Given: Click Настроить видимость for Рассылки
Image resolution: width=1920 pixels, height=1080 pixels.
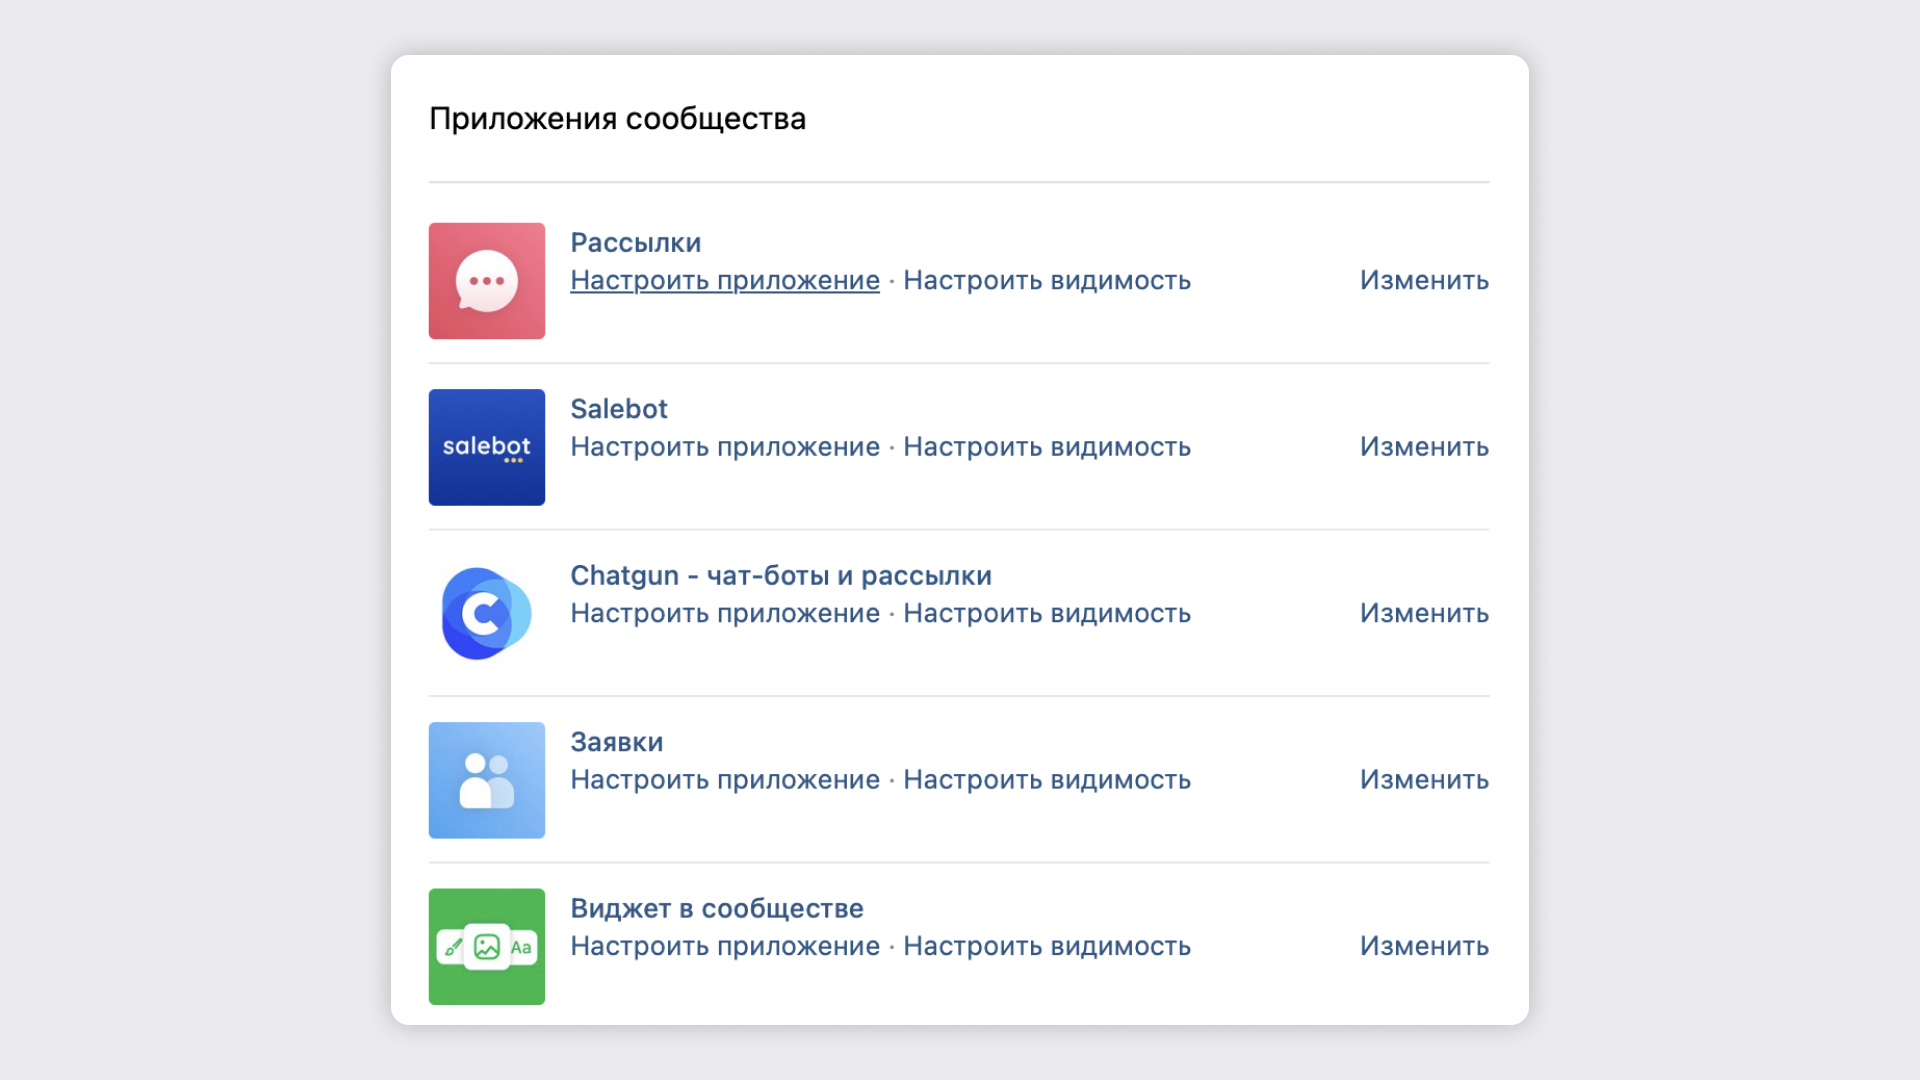Looking at the screenshot, I should [1047, 281].
